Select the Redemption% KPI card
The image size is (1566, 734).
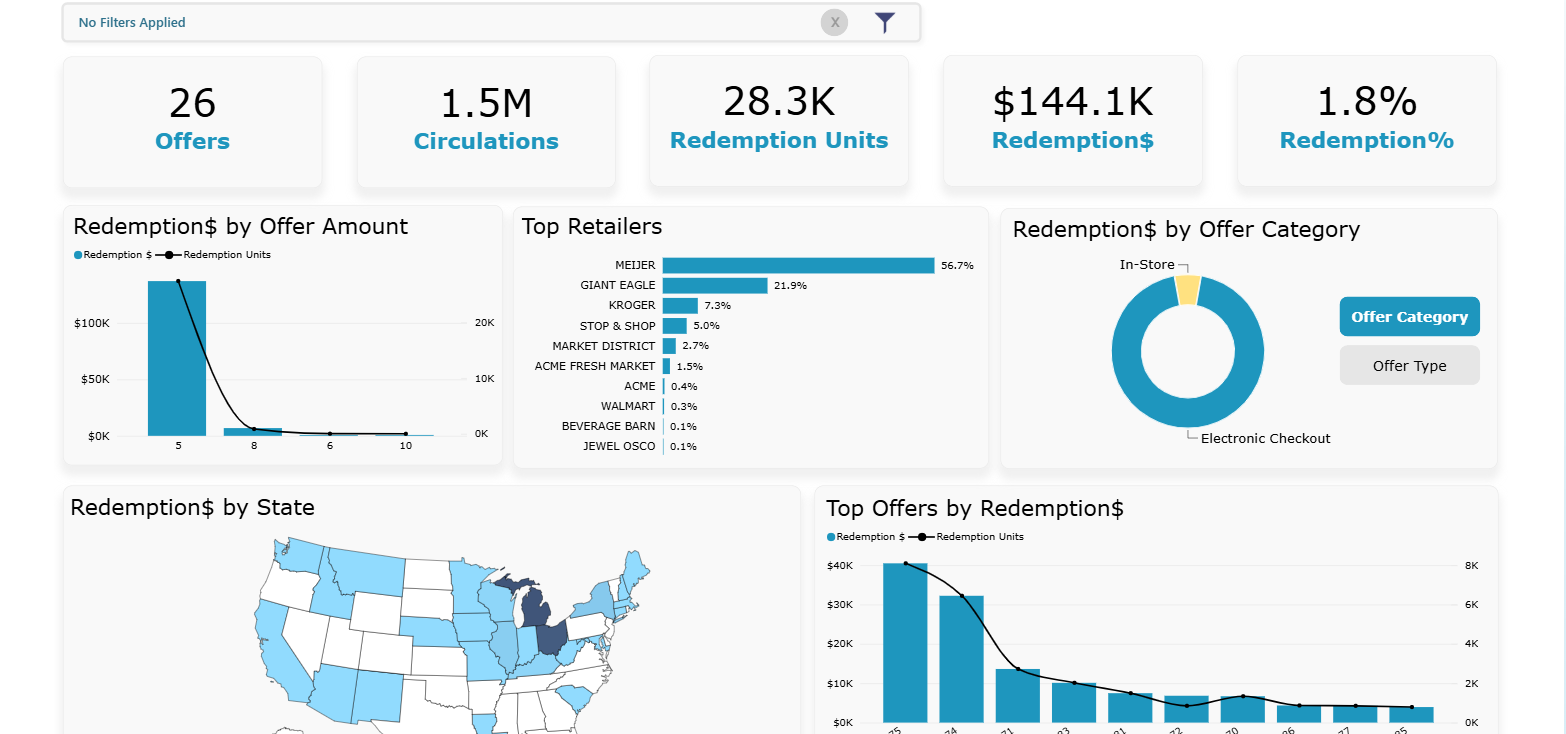1367,121
